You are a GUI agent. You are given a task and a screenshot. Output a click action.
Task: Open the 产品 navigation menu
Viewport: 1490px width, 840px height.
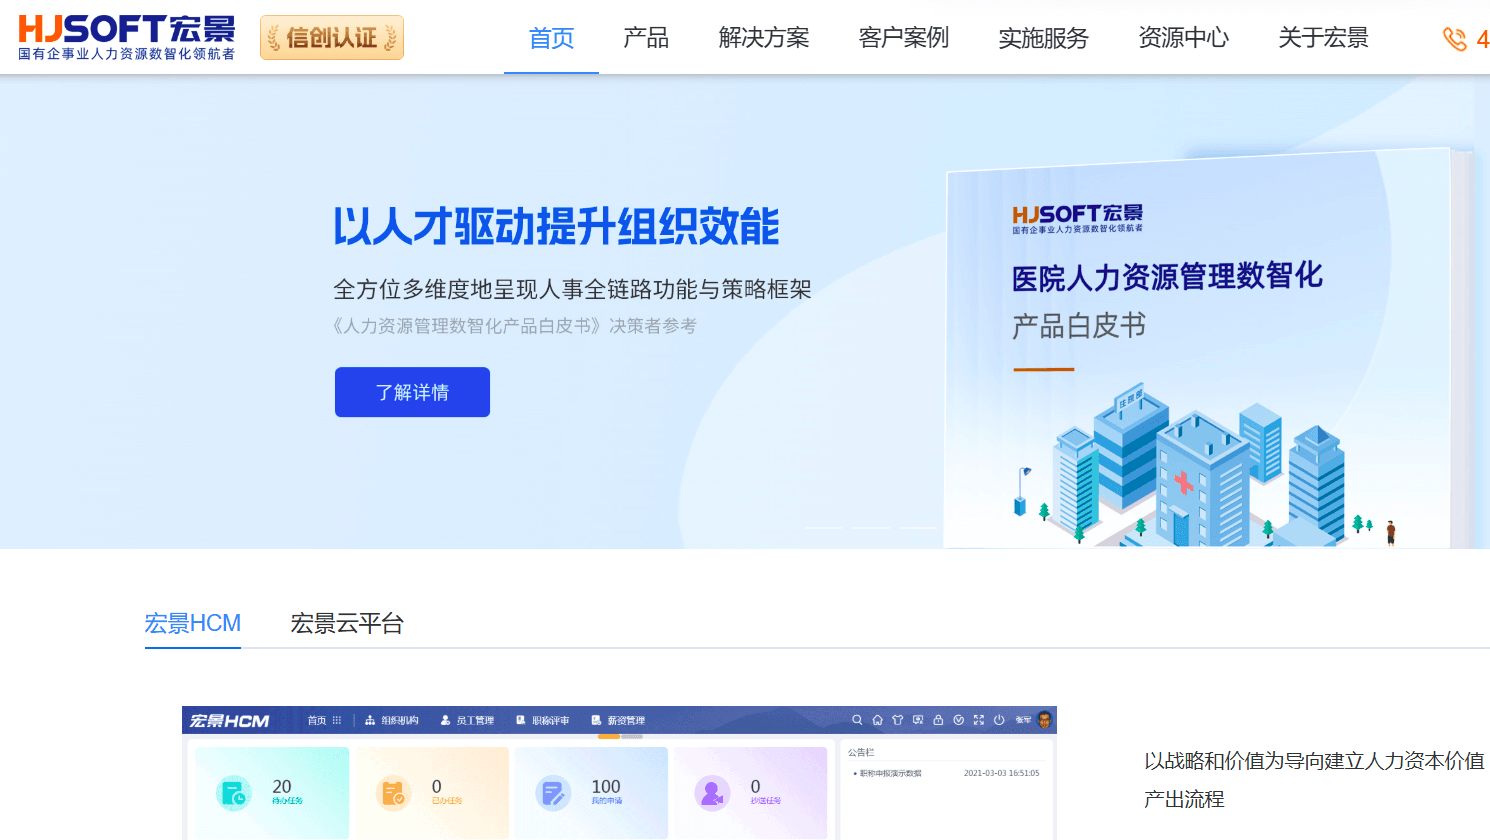[x=646, y=38]
